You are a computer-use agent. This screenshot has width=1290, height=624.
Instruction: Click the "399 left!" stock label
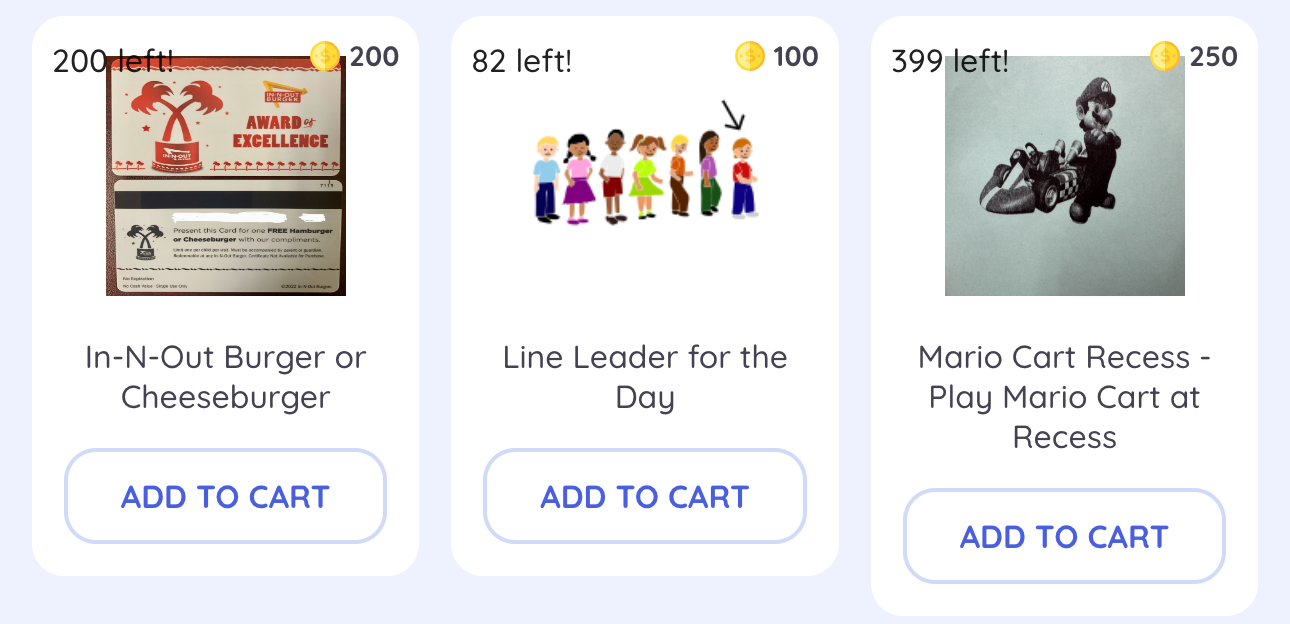tap(950, 61)
